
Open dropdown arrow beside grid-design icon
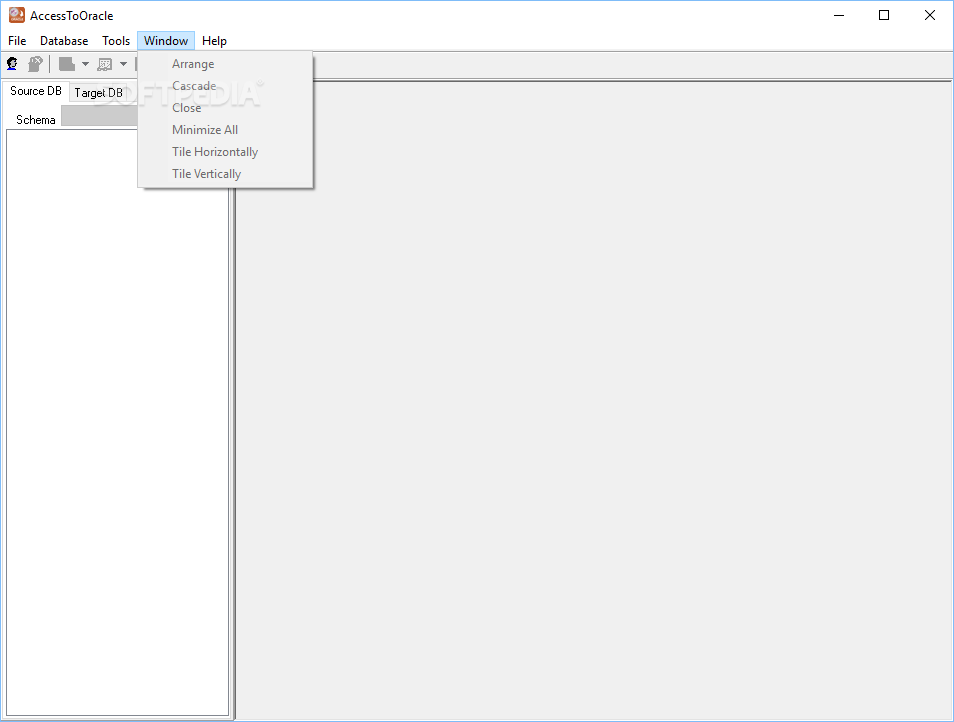tap(123, 64)
